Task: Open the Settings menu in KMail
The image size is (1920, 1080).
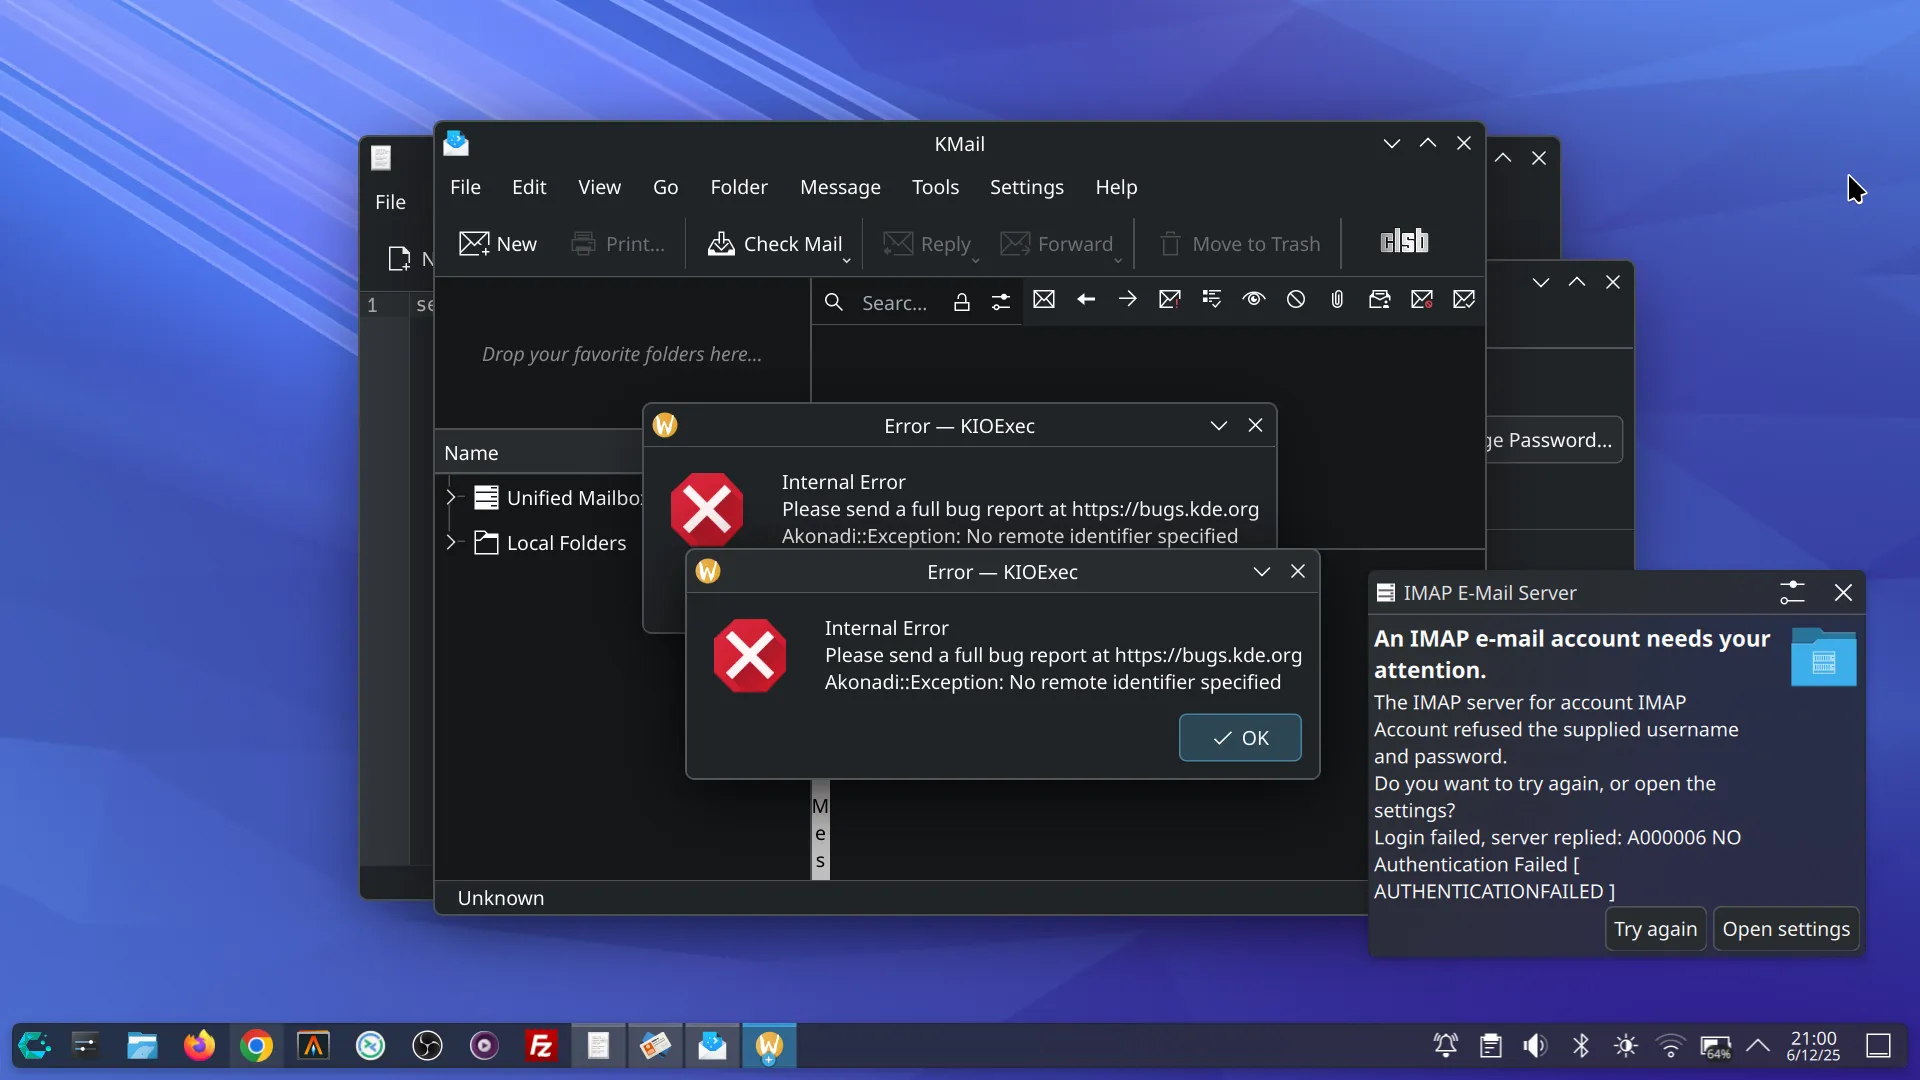Action: click(x=1026, y=187)
